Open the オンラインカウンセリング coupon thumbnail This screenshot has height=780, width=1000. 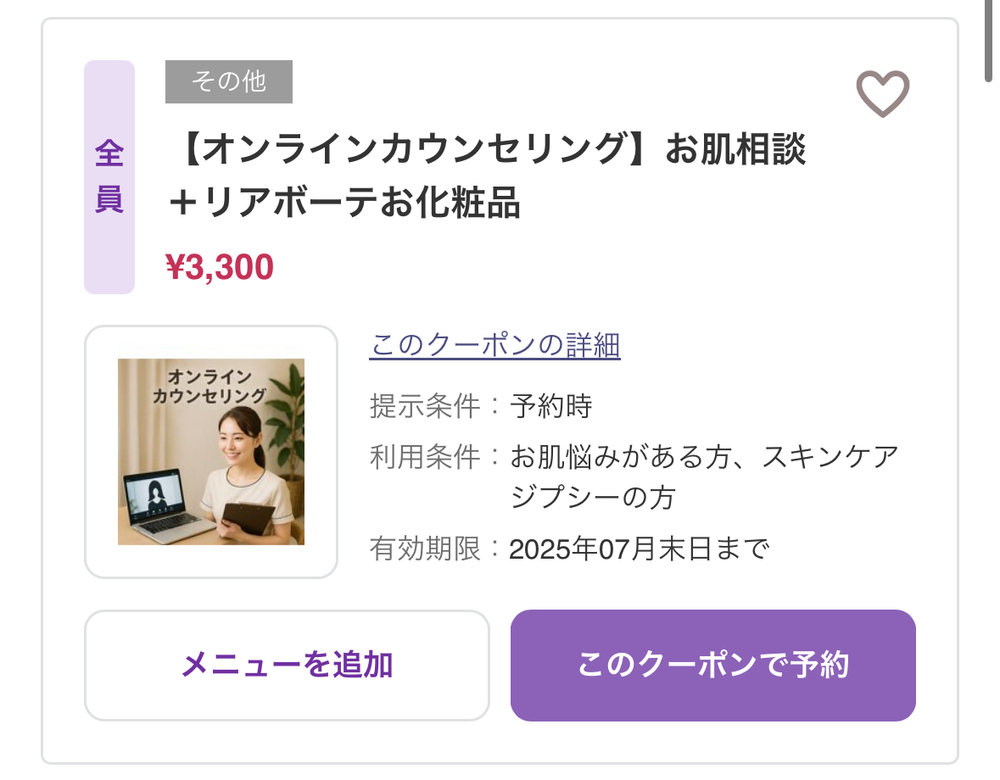tap(211, 452)
